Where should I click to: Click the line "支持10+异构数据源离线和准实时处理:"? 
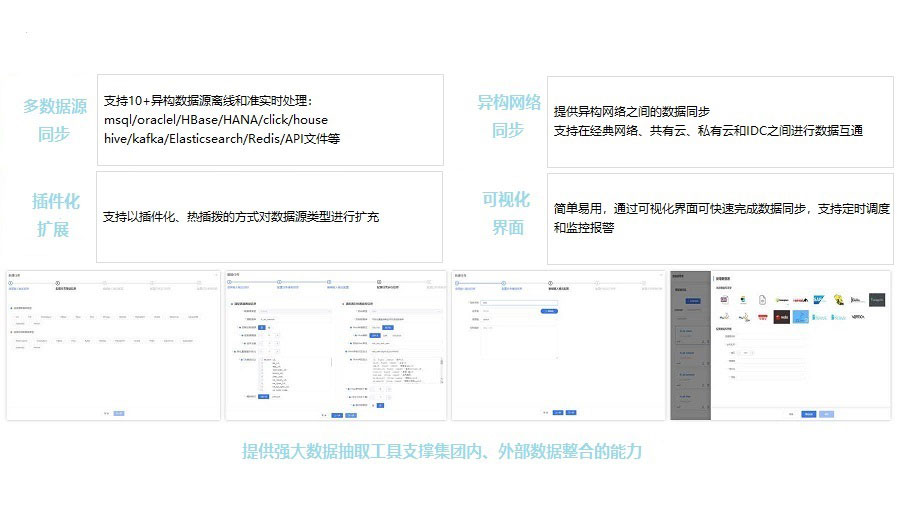point(208,101)
